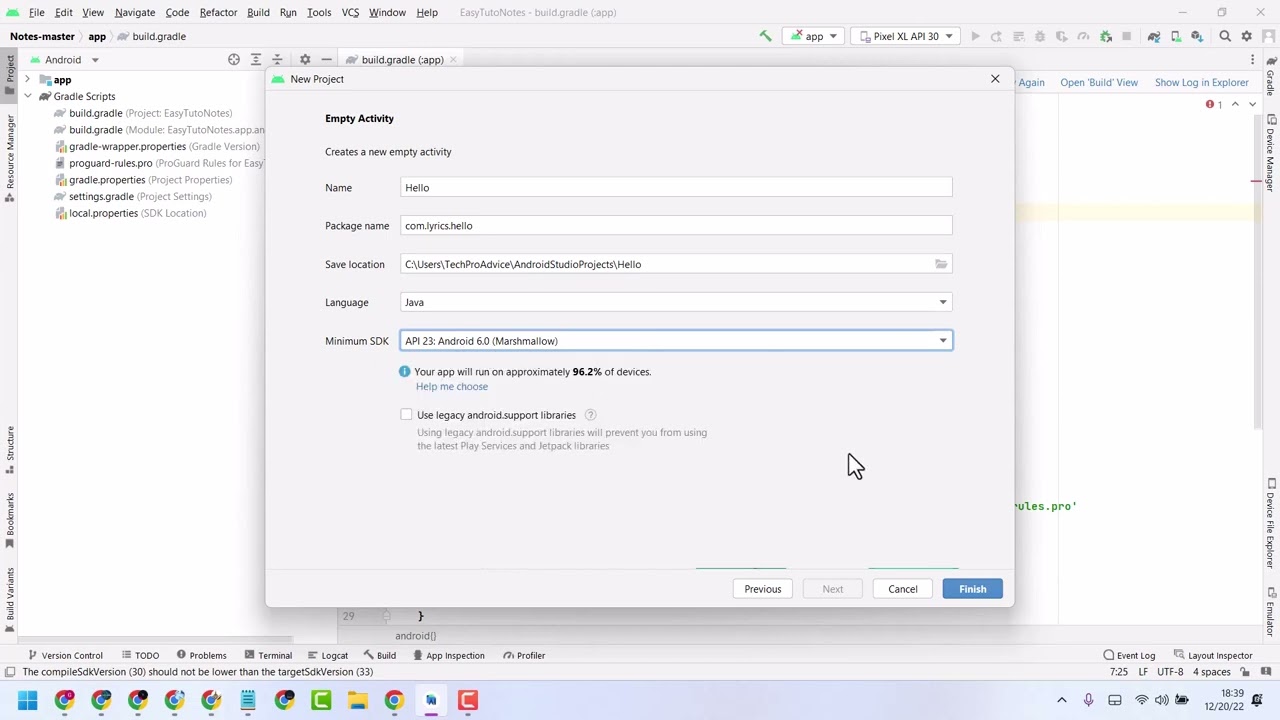Click 'Open Build View' link
The height and width of the screenshot is (720, 1280).
(1099, 82)
